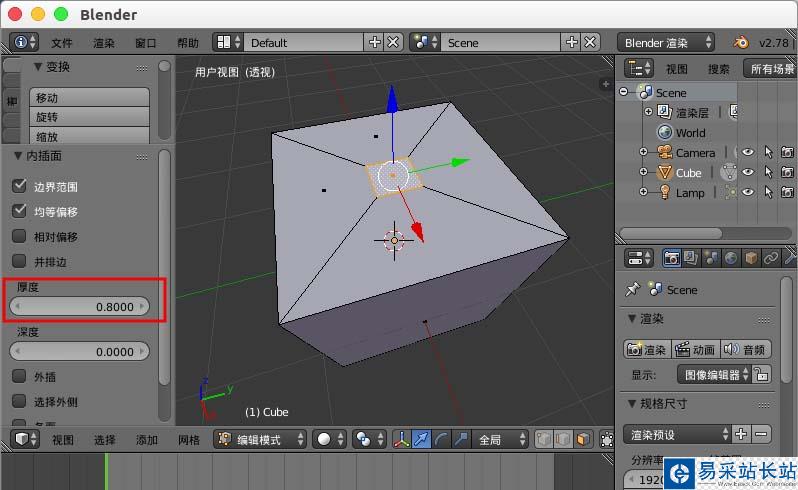Select the translate manipulator arrow icon
798x490 pixels.
(x=421, y=439)
